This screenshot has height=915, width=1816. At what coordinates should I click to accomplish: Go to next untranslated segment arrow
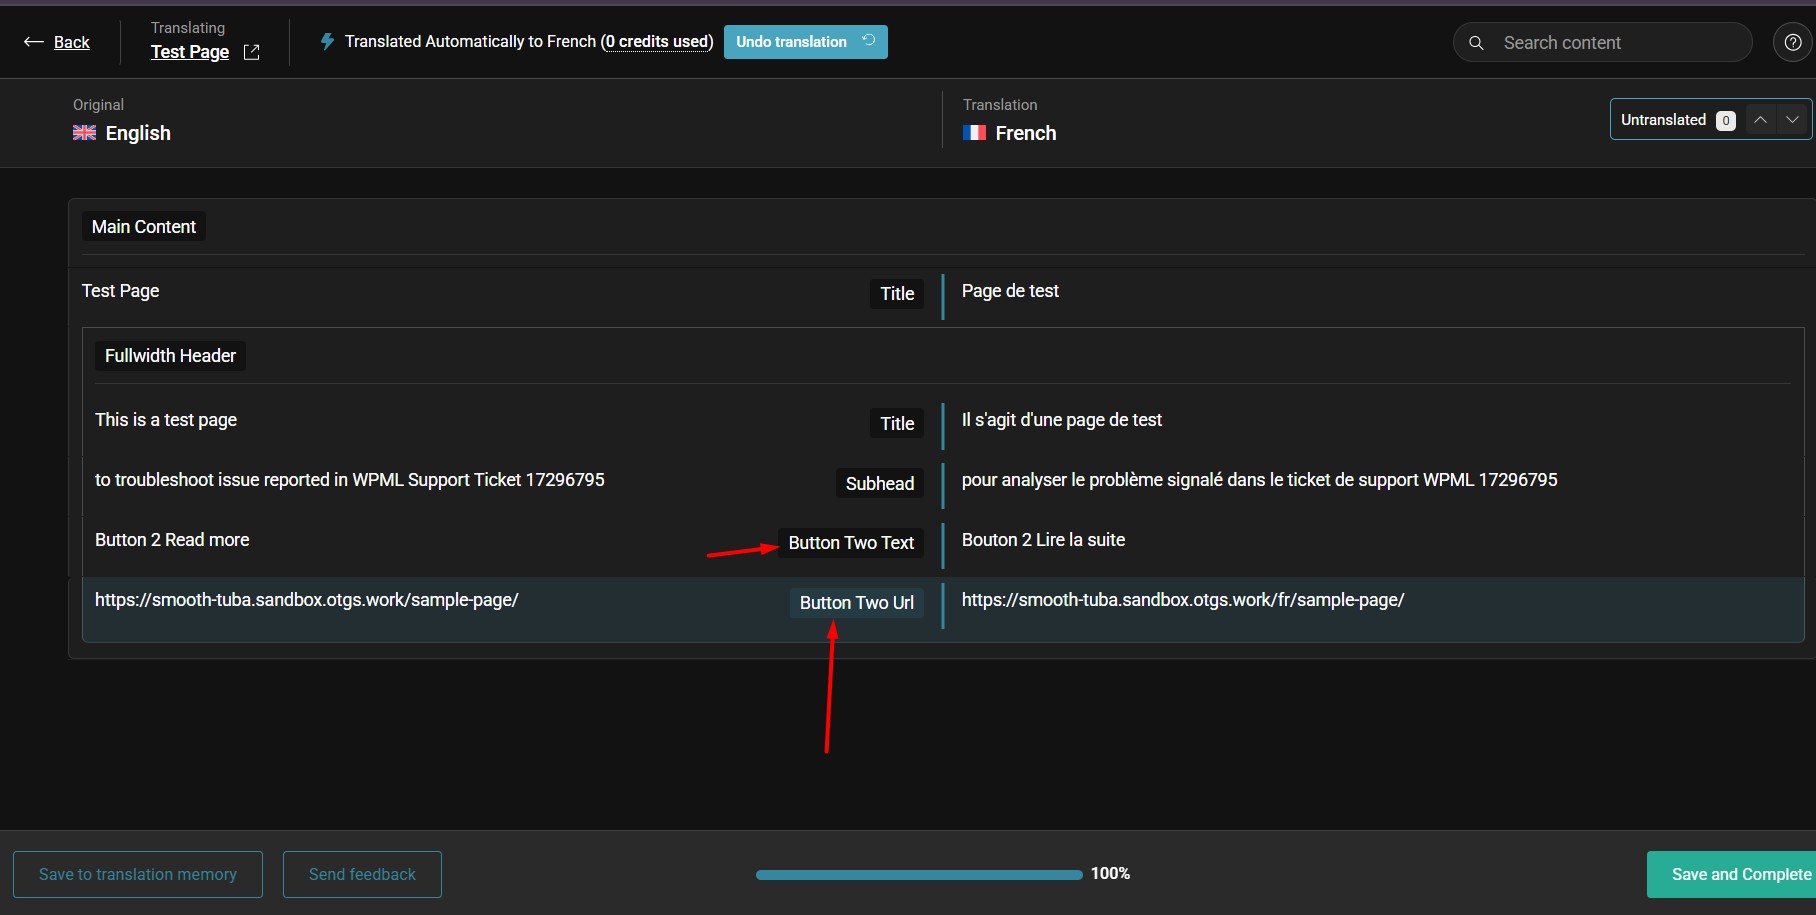[1792, 120]
